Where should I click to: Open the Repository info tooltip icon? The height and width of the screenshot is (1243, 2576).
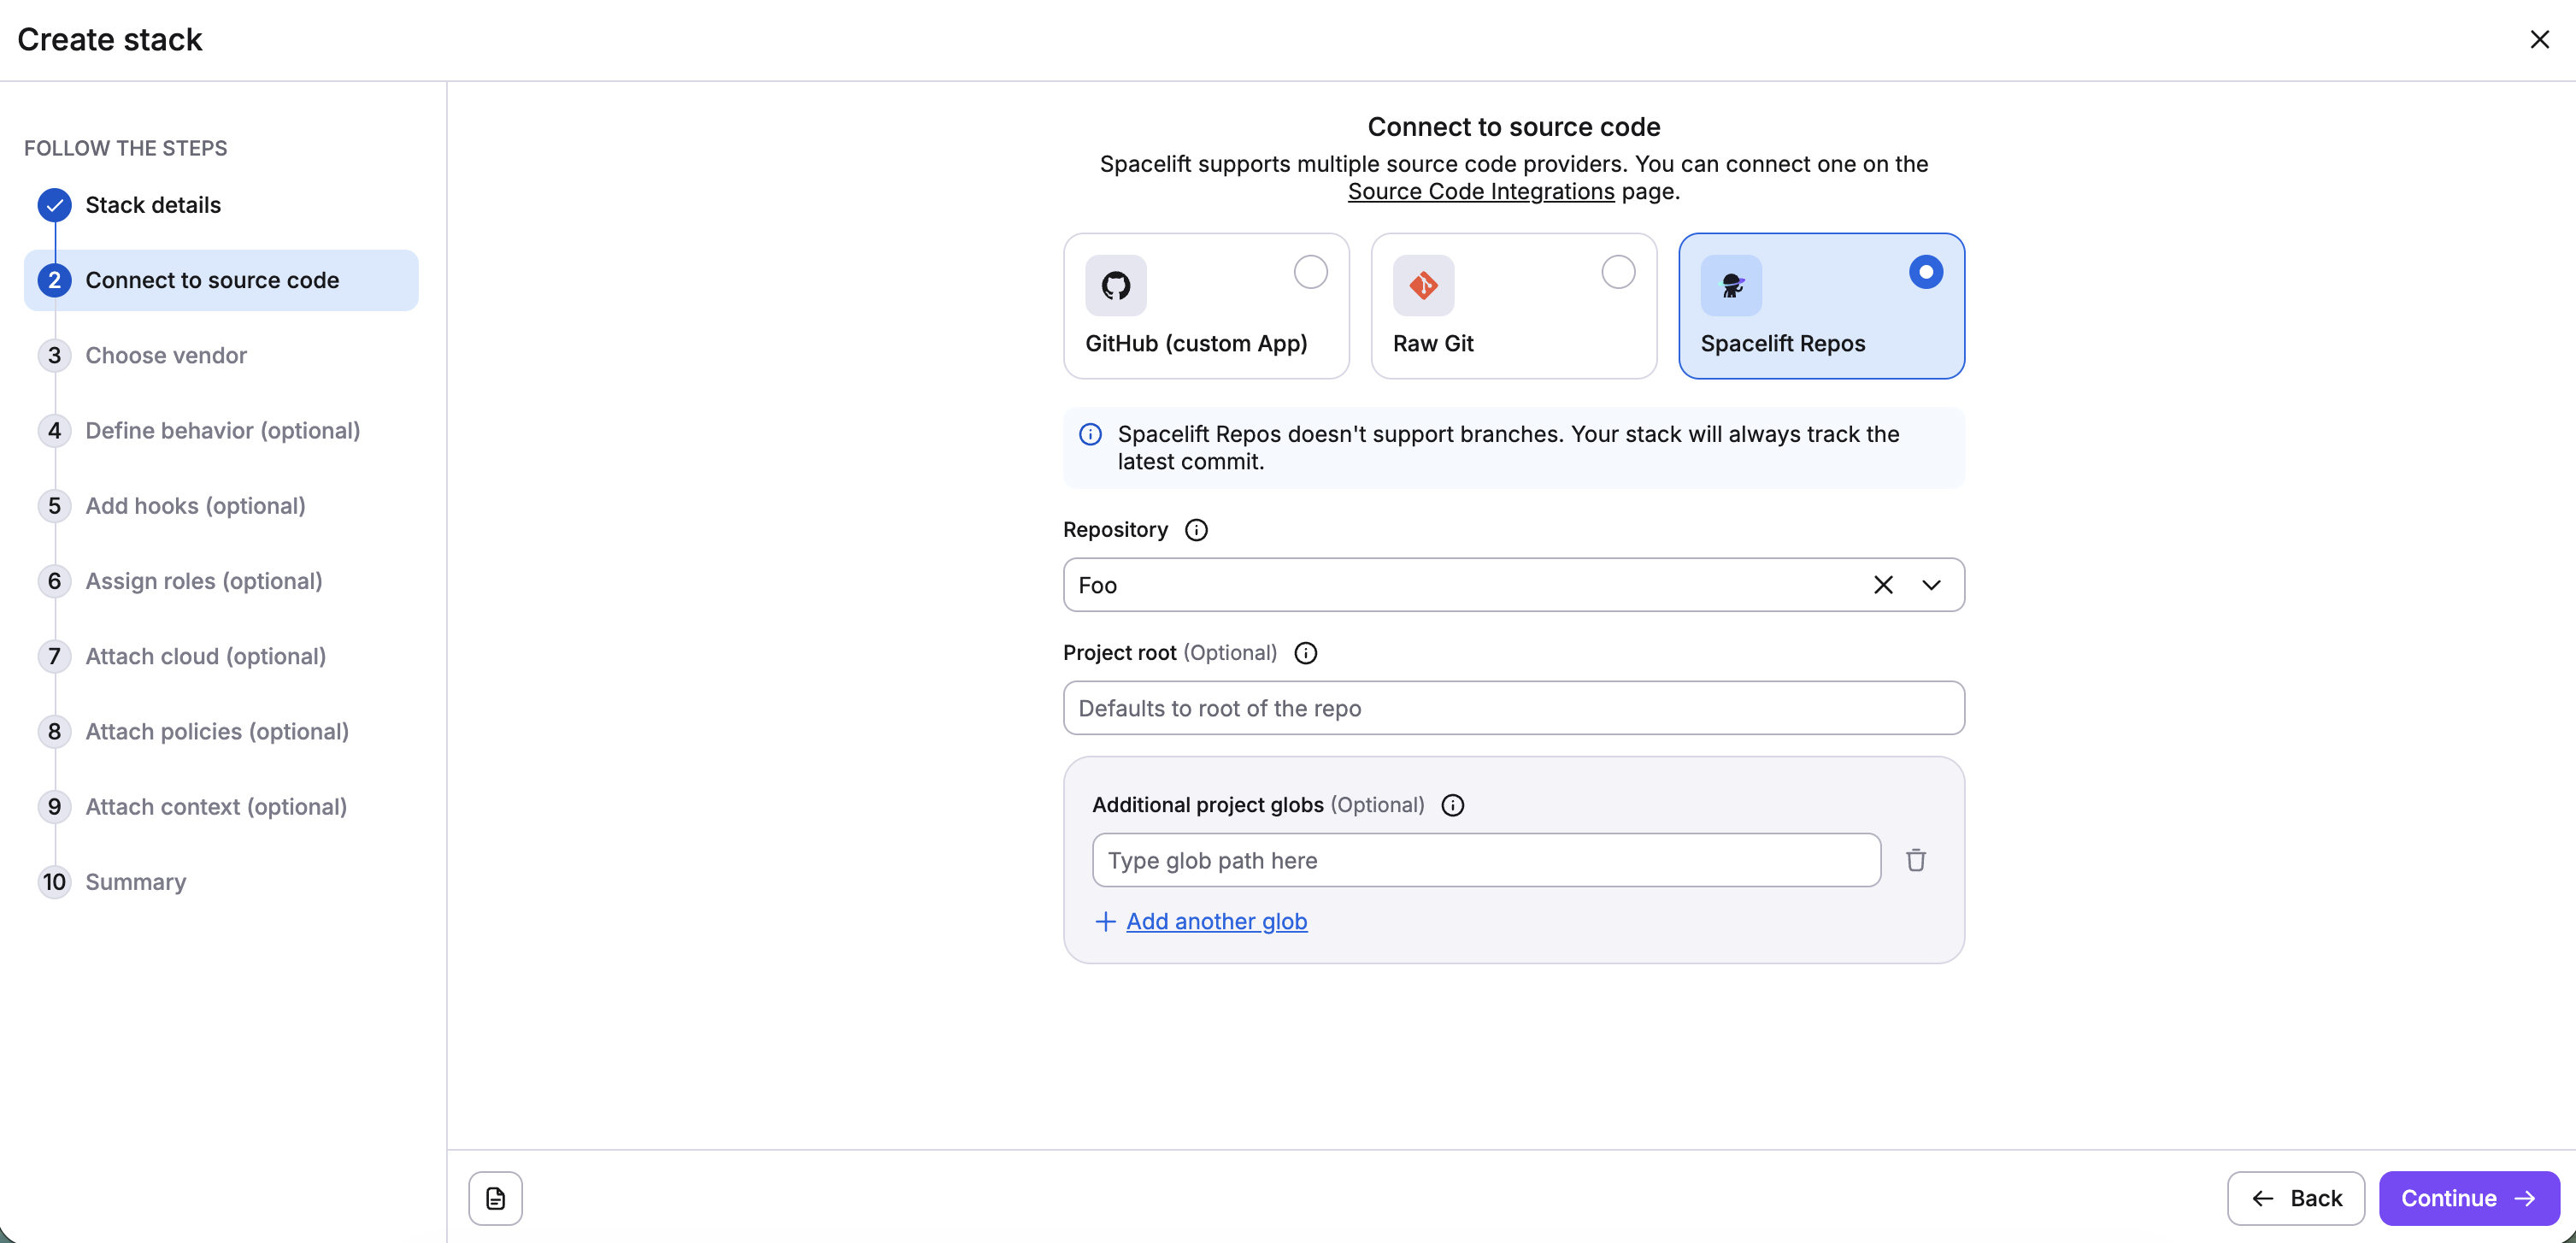tap(1195, 529)
